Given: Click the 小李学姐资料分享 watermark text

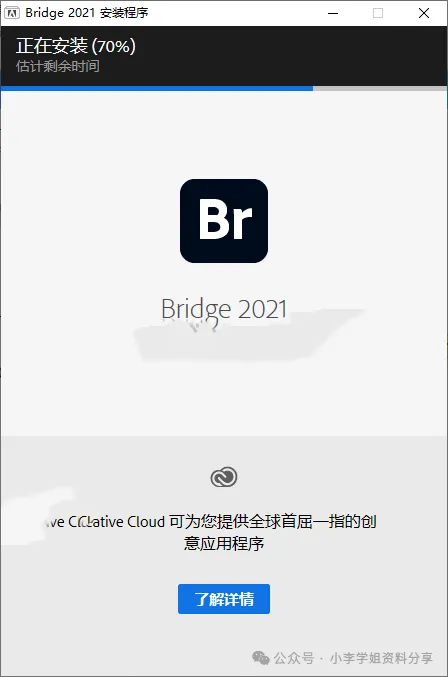Looking at the screenshot, I should [x=381, y=658].
